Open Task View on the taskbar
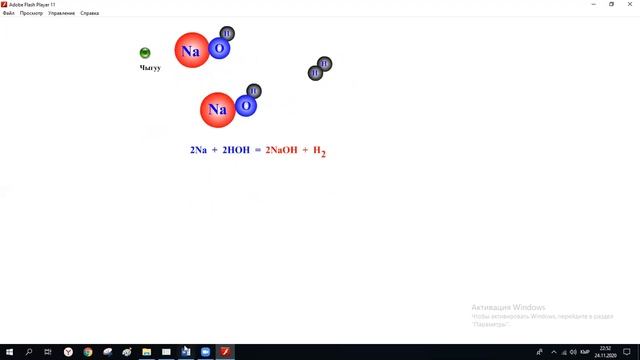Image resolution: width=640 pixels, height=360 pixels. click(48, 352)
